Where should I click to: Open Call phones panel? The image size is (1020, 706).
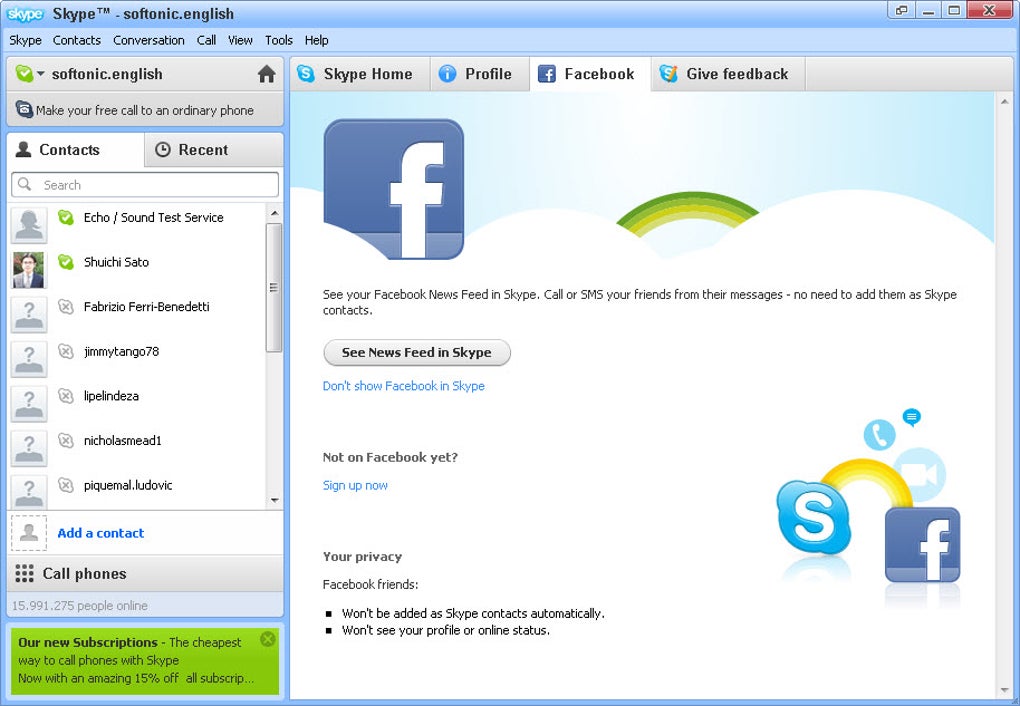tap(145, 573)
